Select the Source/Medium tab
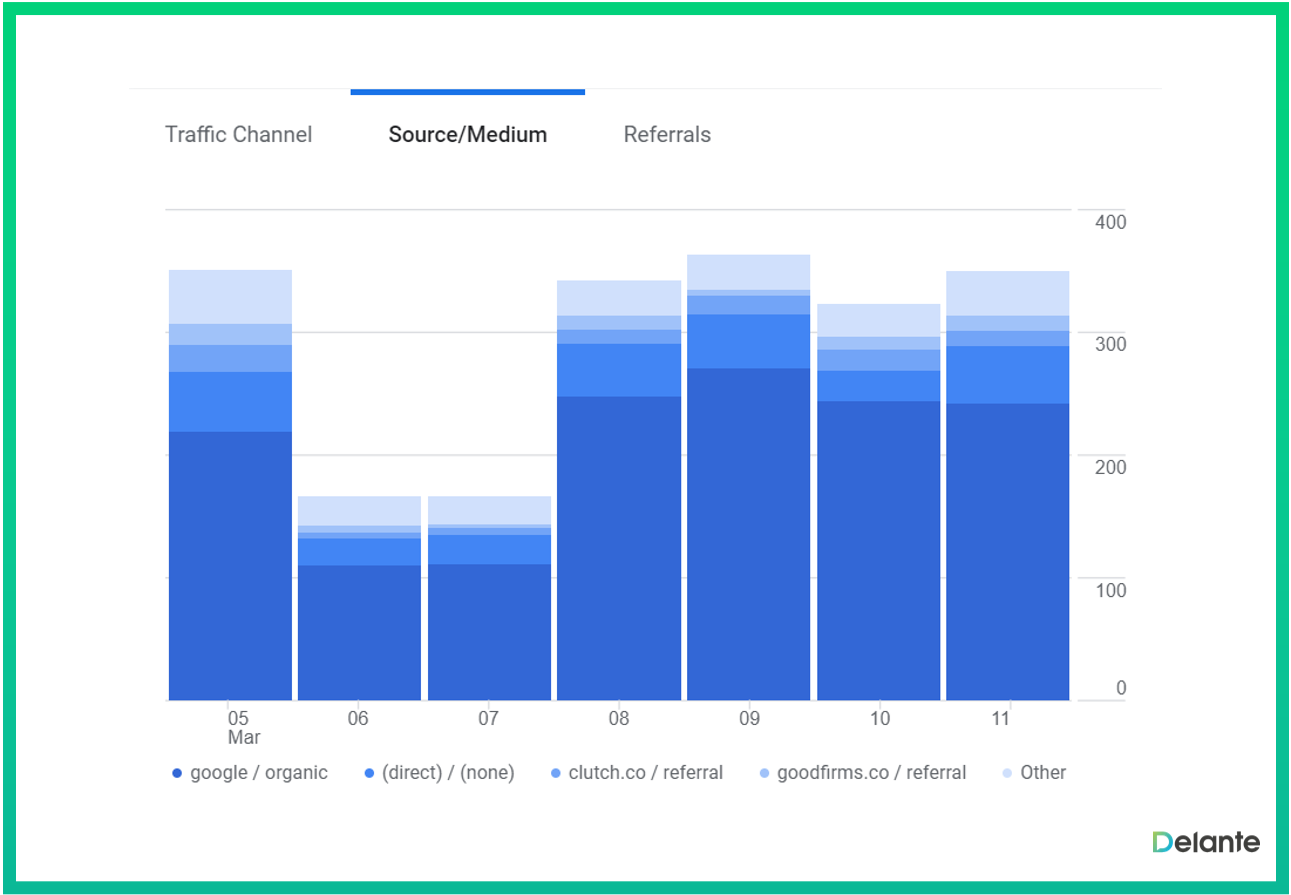 [x=467, y=134]
